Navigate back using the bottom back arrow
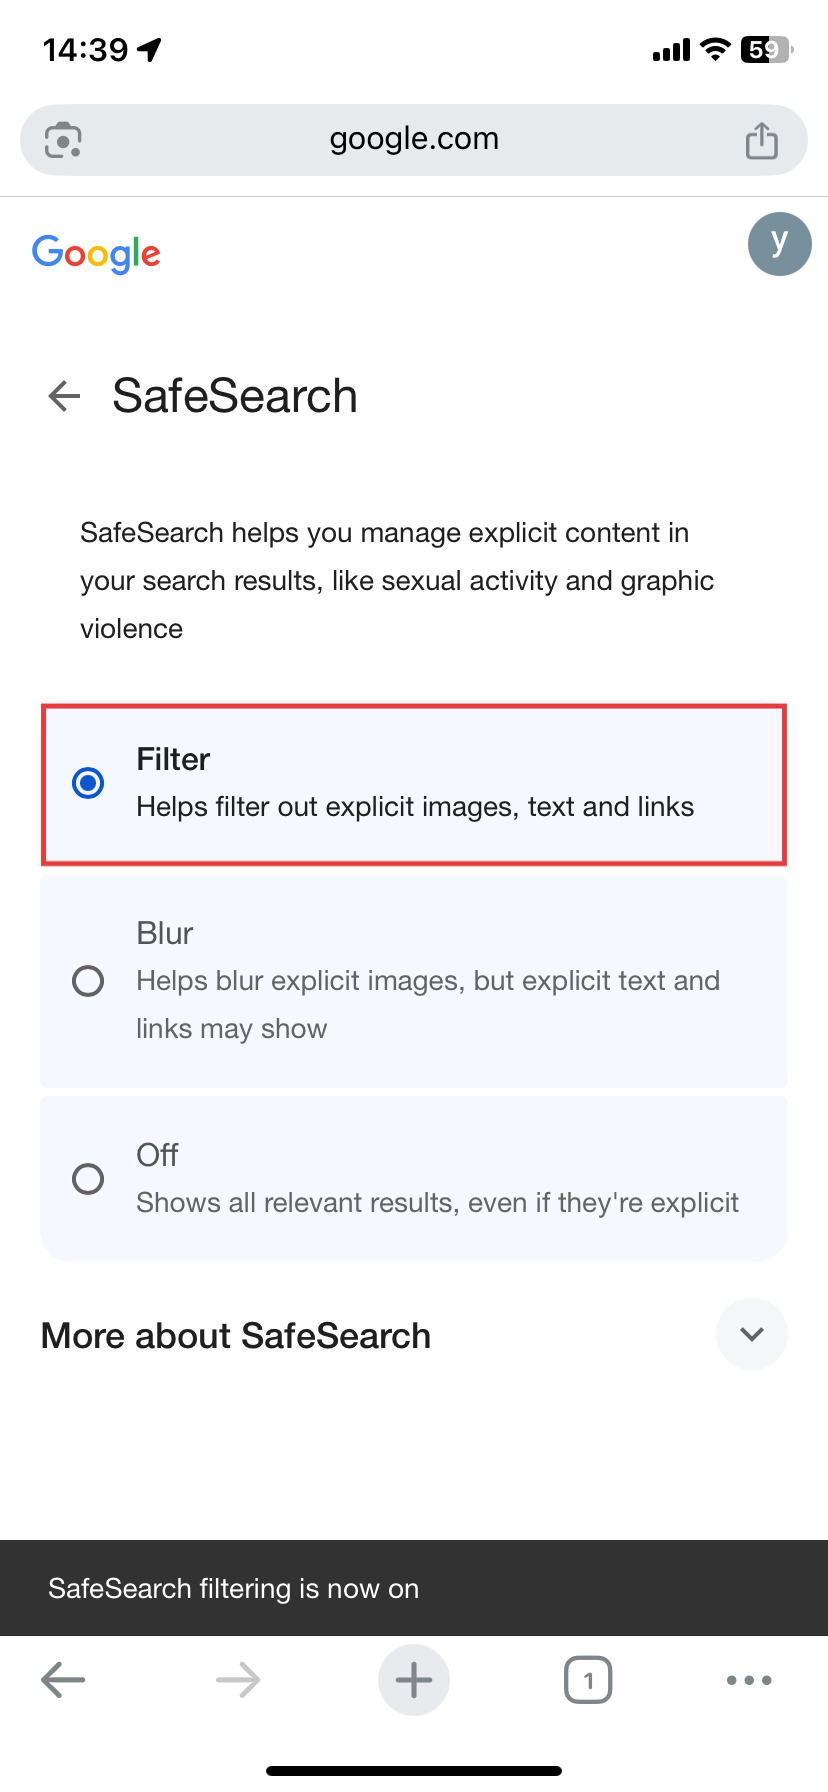828x1792 pixels. click(x=63, y=1680)
